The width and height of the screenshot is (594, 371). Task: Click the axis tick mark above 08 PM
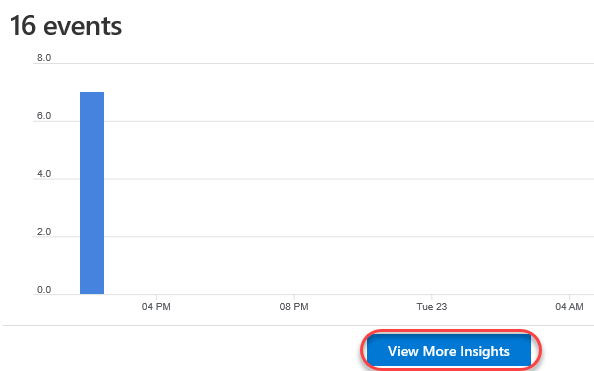coord(294,297)
